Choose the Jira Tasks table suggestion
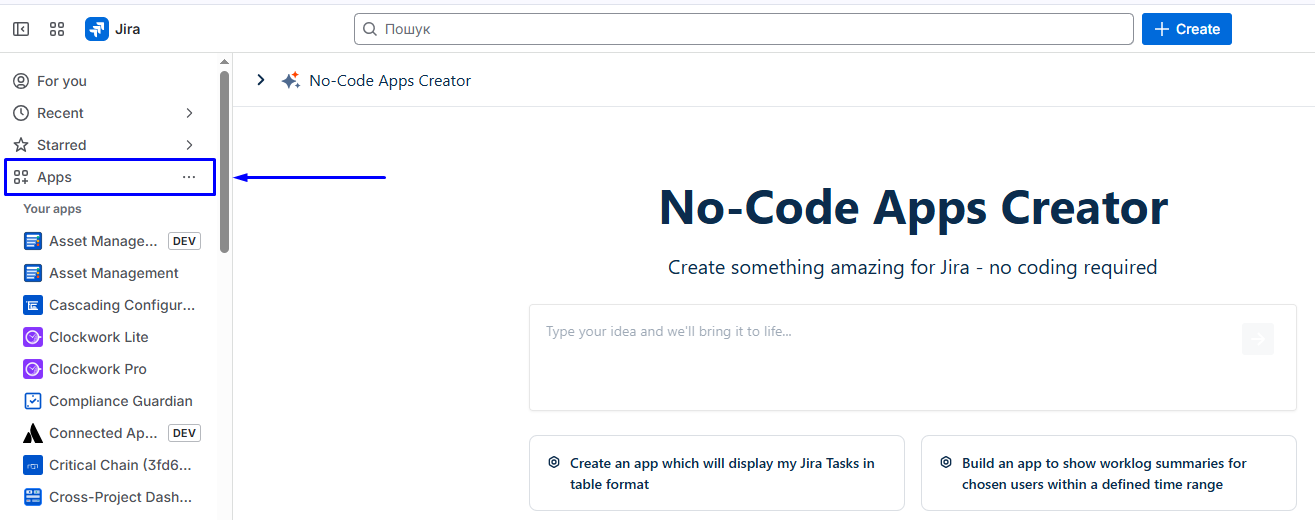The width and height of the screenshot is (1315, 520). (716, 473)
